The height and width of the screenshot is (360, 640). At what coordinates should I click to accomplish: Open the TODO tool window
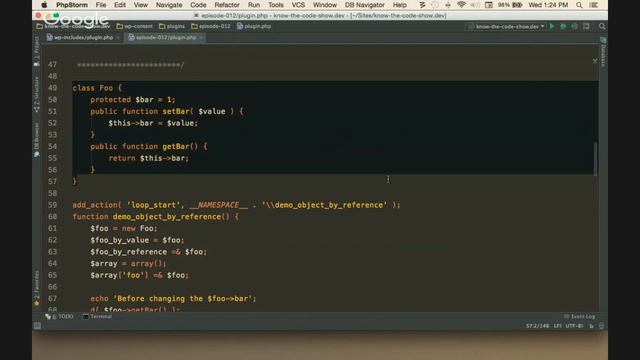tap(60, 316)
